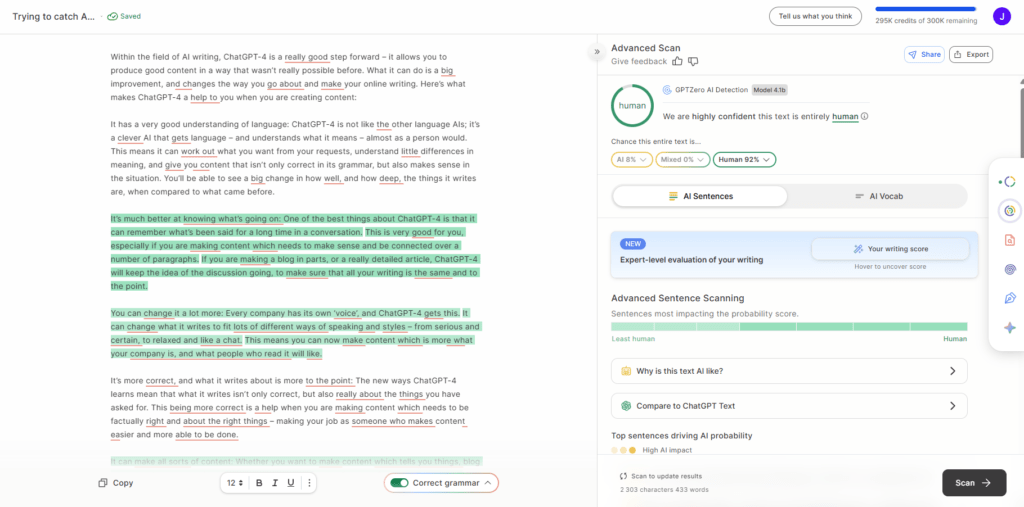The height and width of the screenshot is (507, 1024).
Task: Open the fingerprint icon in right sidebar
Action: click(1009, 269)
